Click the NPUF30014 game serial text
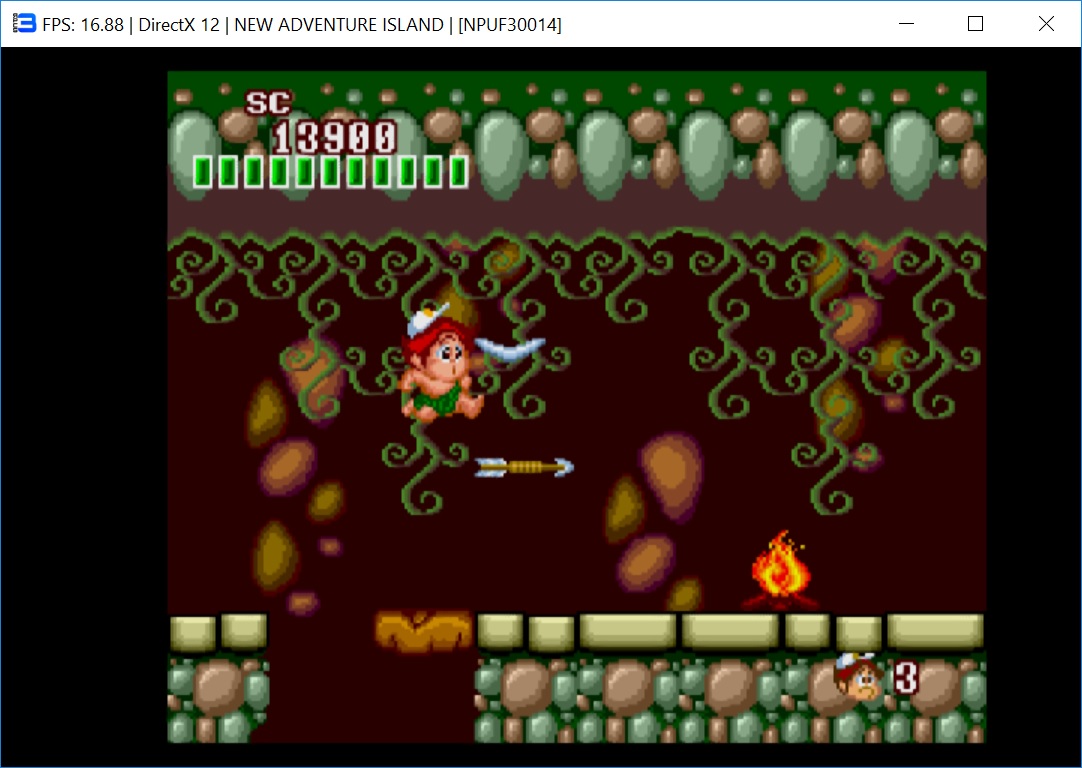Viewport: 1082px width, 768px height. coord(509,25)
